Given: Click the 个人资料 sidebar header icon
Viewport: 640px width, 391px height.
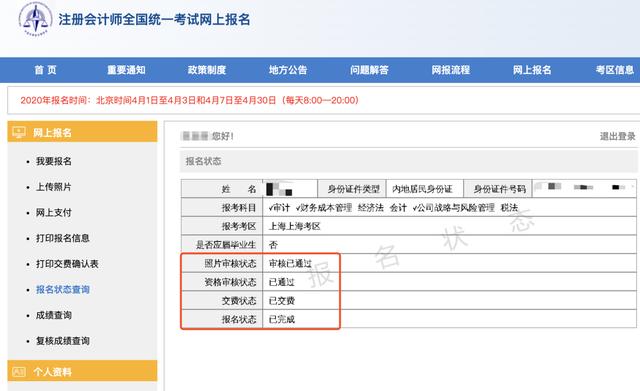Looking at the screenshot, I should [19, 372].
